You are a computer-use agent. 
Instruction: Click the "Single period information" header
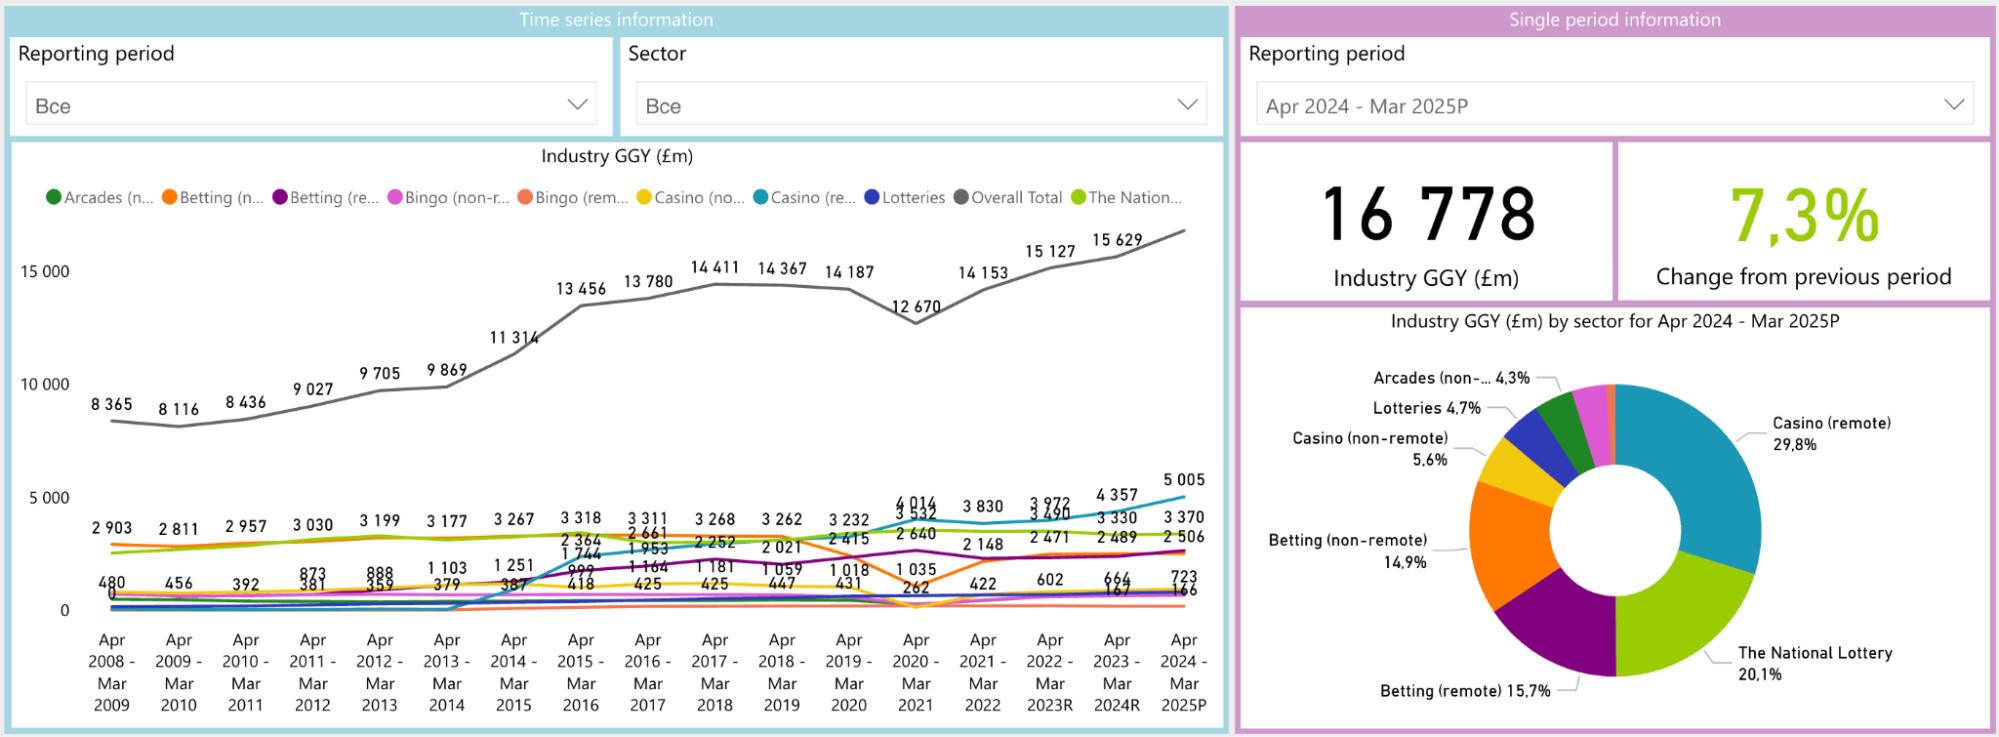[1615, 20]
